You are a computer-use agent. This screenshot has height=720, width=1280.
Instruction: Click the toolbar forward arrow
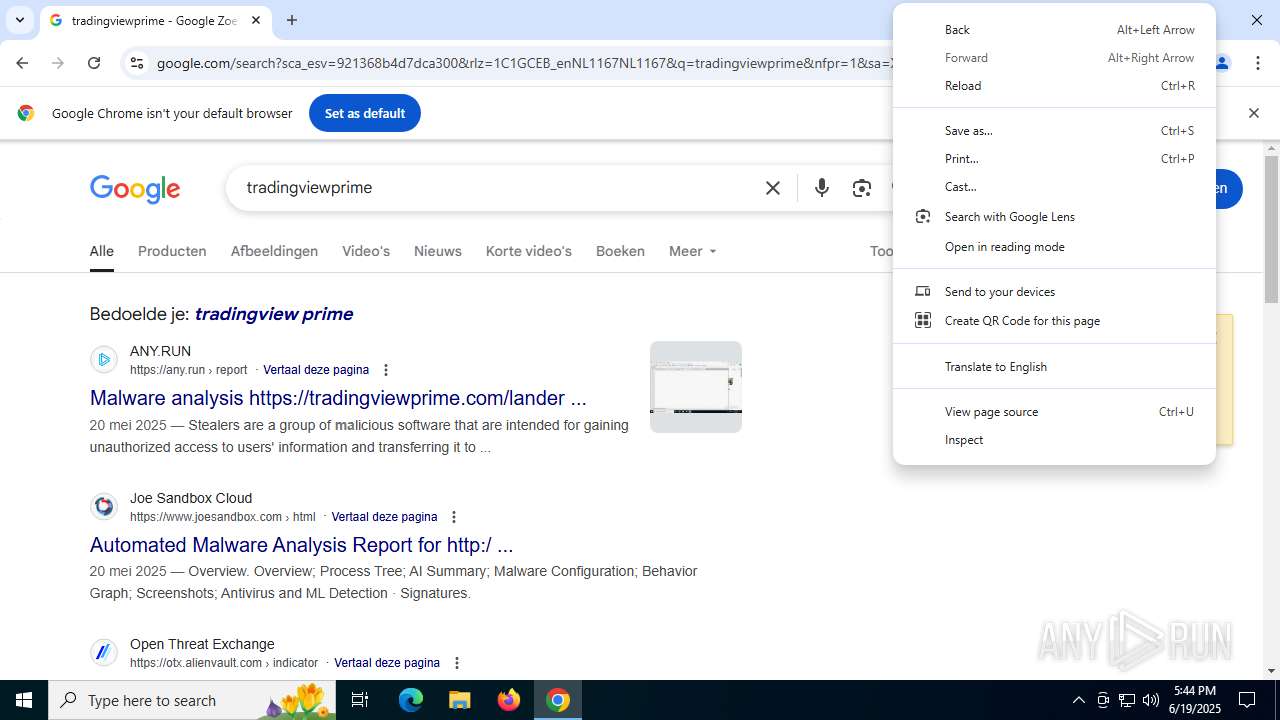58,63
